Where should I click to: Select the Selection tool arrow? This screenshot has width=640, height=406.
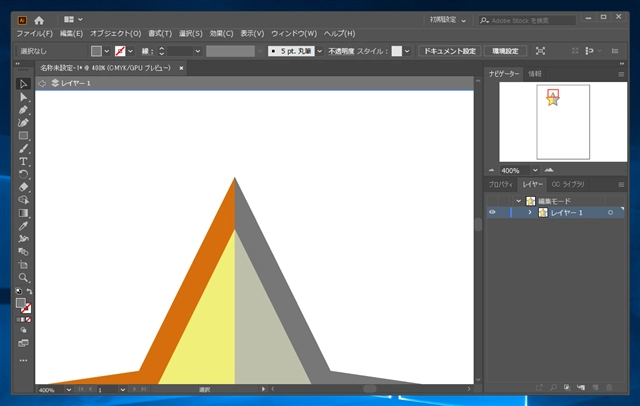(x=23, y=84)
